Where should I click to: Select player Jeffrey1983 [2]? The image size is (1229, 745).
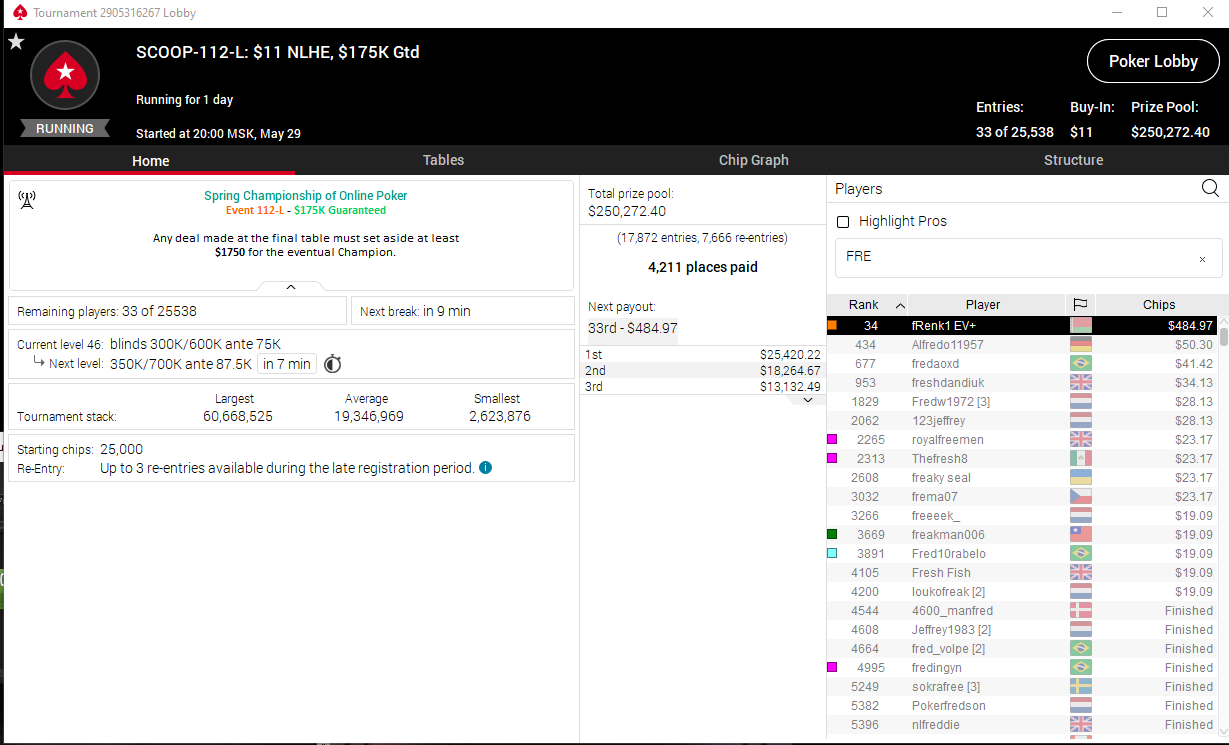pyautogui.click(x=1021, y=629)
